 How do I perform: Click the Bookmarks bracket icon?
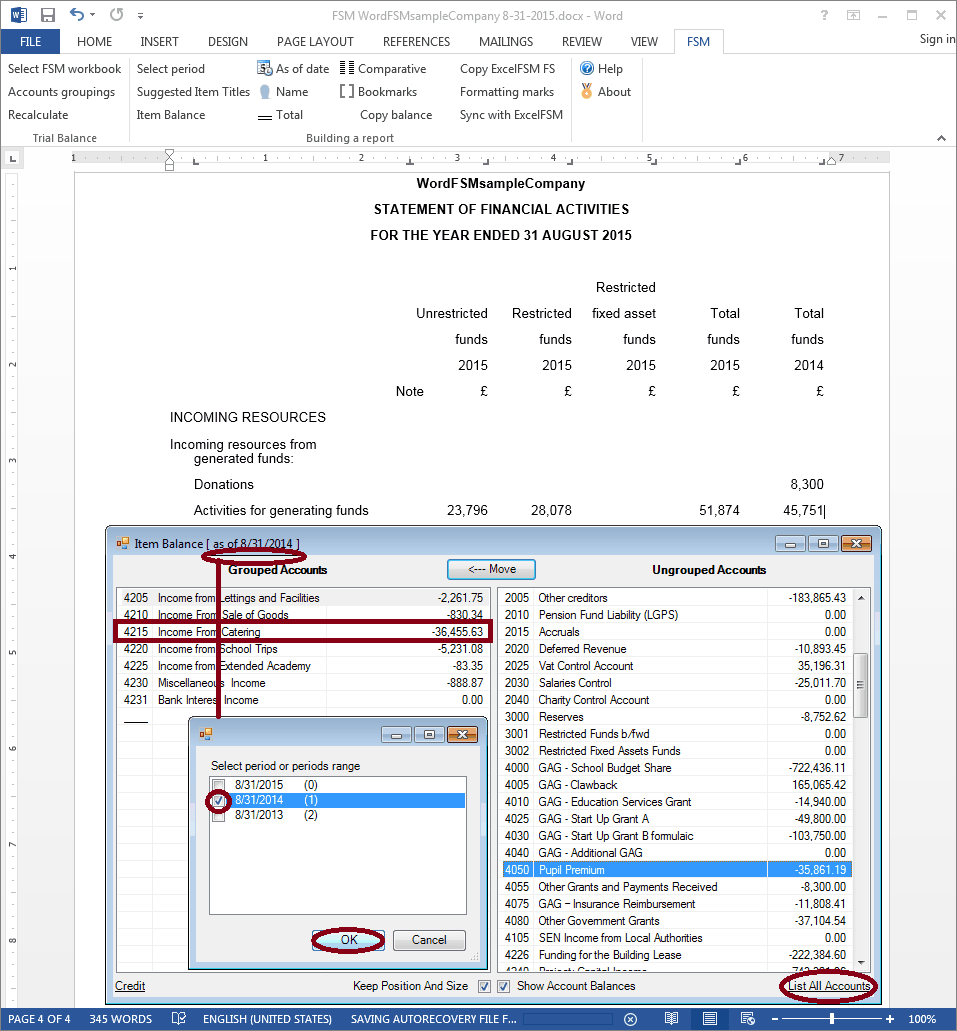347,91
